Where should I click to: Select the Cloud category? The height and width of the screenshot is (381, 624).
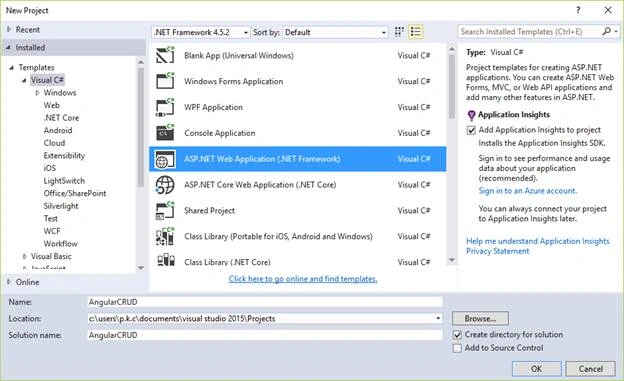pos(54,143)
